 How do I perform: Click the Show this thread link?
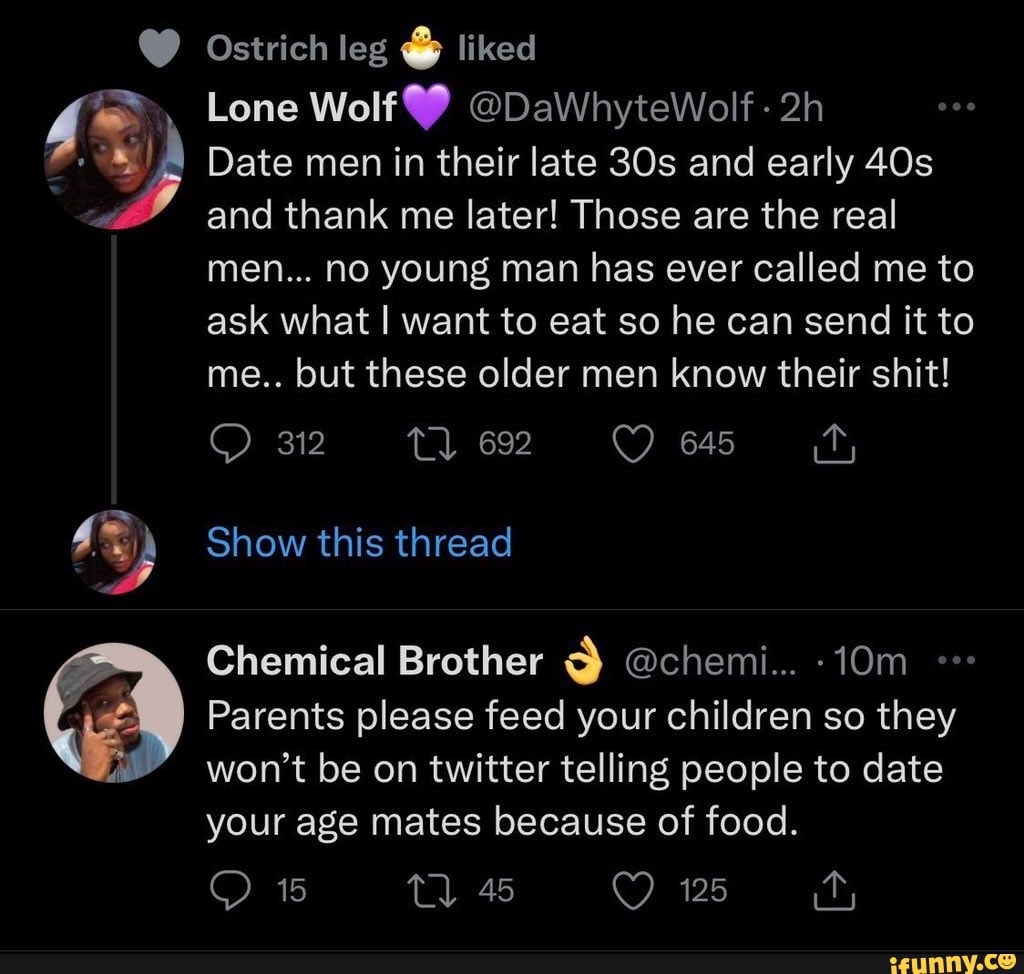pos(358,543)
